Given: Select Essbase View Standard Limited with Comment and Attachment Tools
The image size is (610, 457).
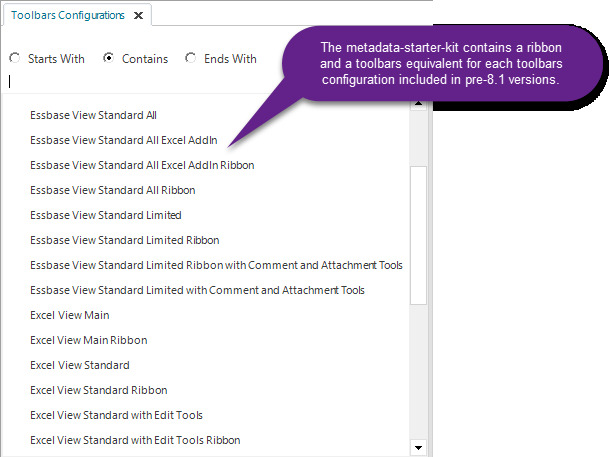Looking at the screenshot, I should (x=197, y=290).
